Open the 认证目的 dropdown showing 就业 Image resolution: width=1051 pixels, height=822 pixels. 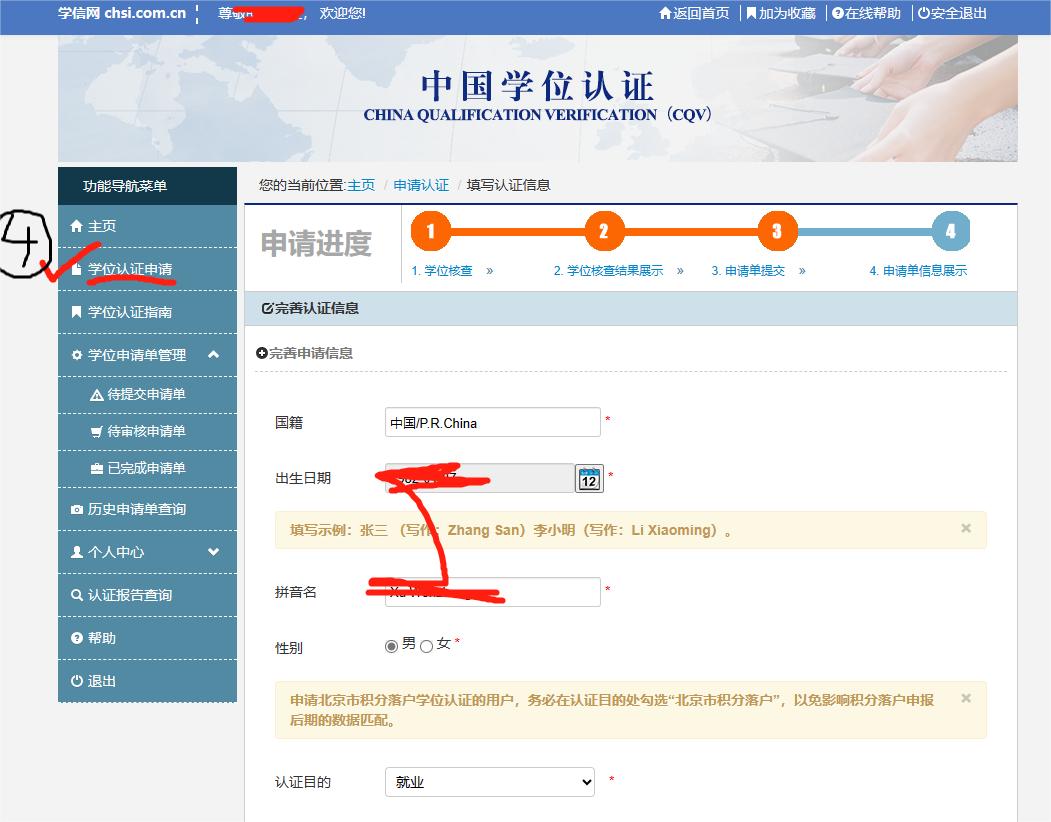tap(490, 782)
